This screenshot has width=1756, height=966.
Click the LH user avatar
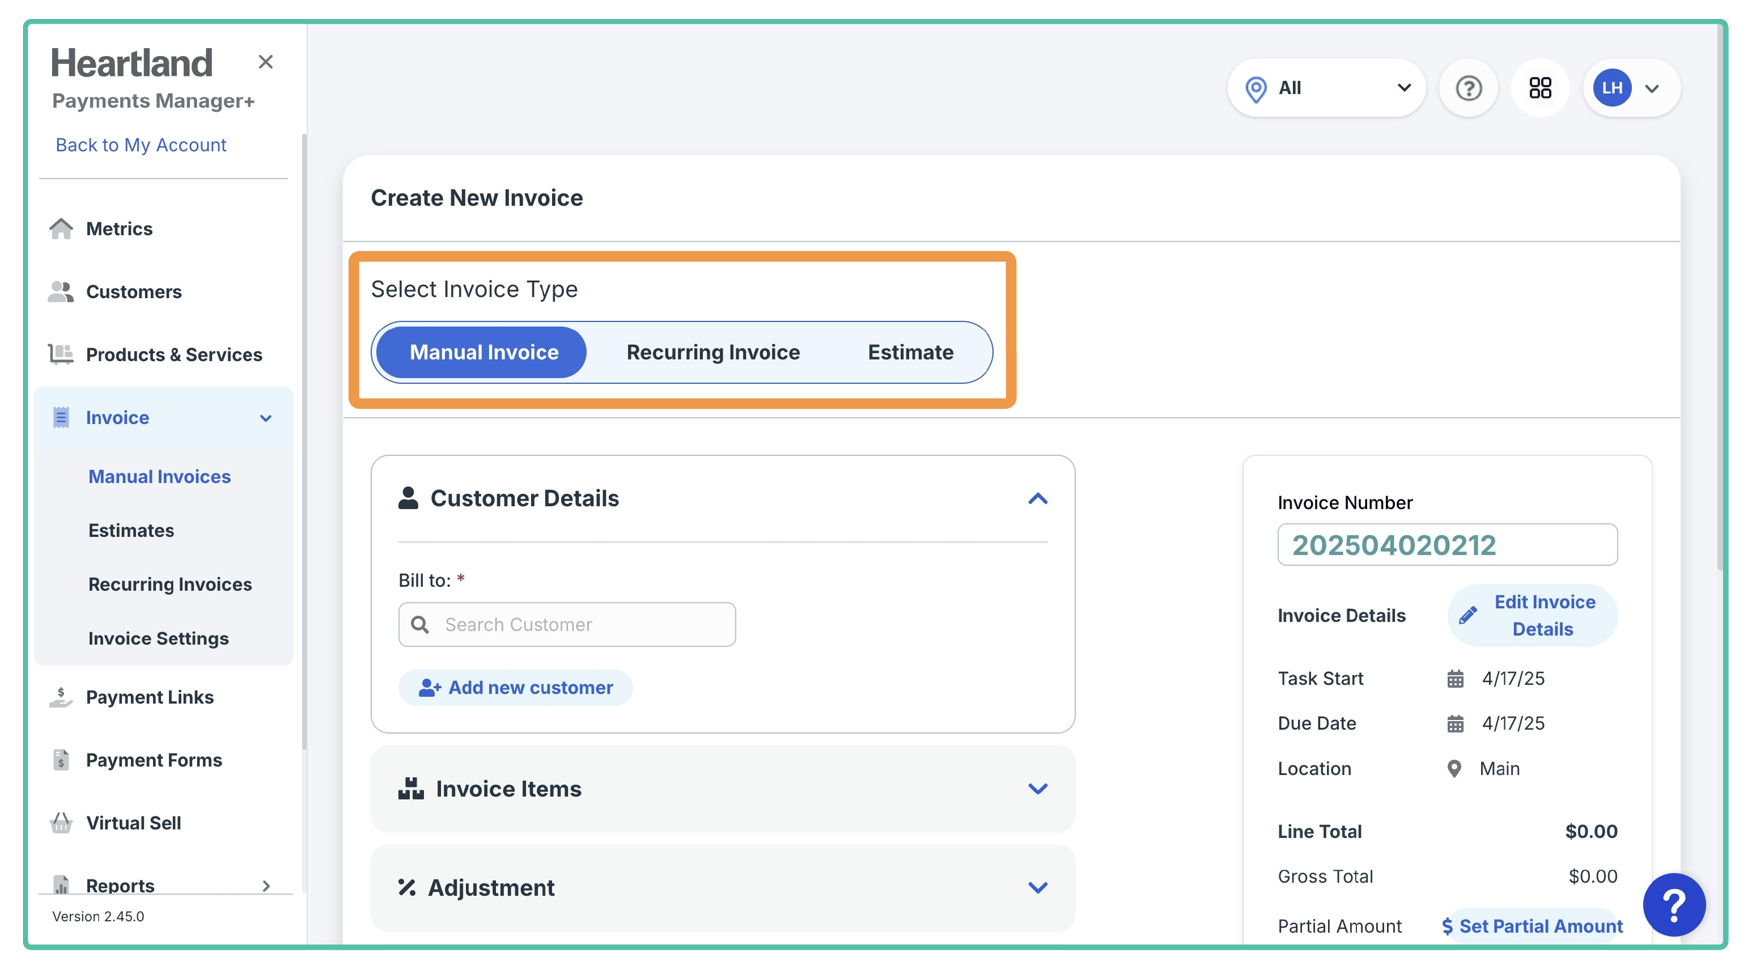tap(1612, 88)
